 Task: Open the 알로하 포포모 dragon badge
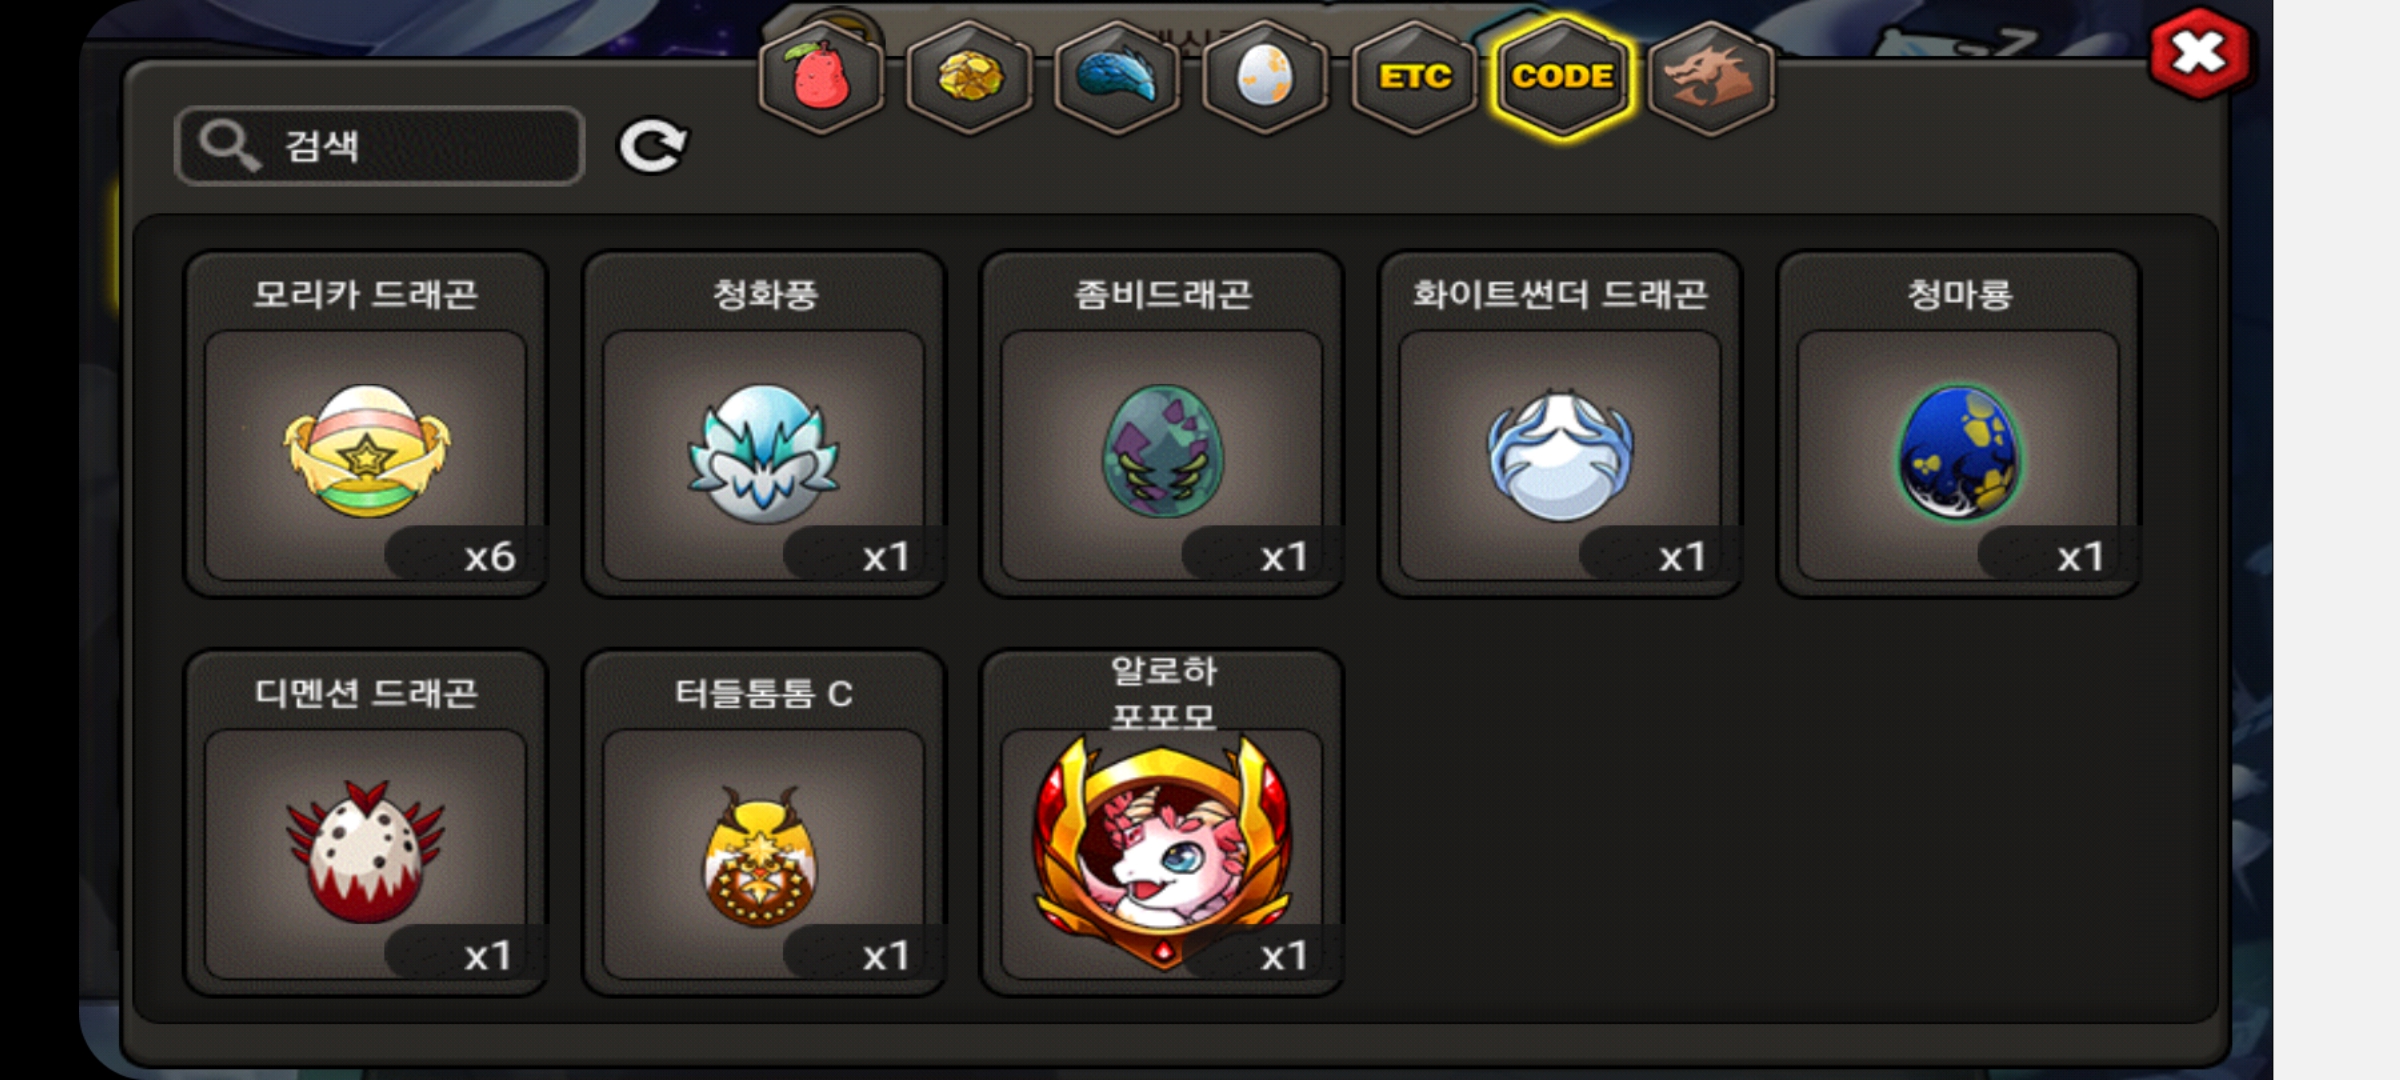(1162, 823)
